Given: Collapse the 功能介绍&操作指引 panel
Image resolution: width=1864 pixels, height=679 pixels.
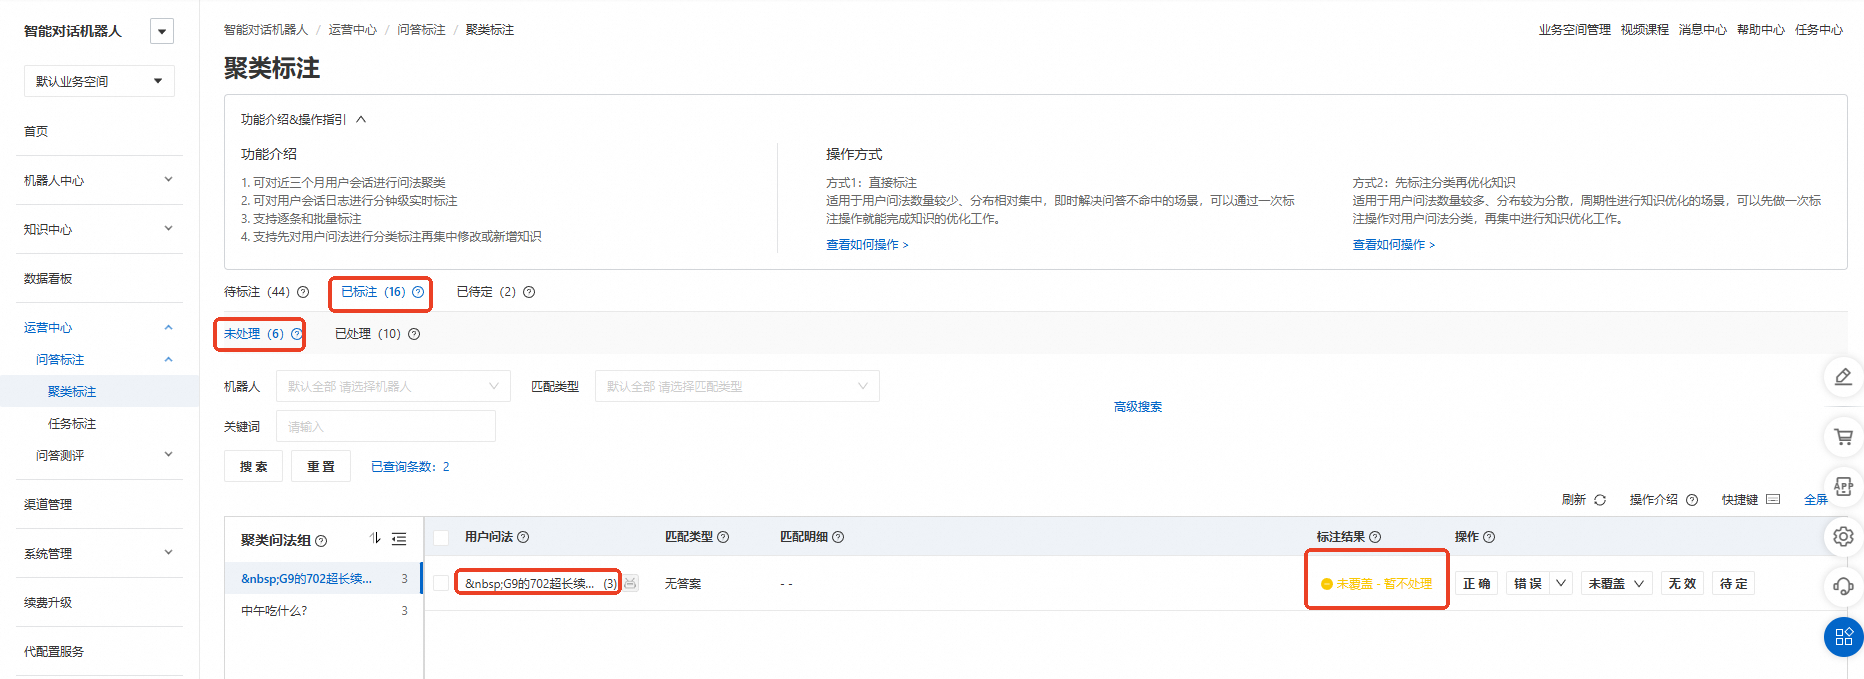Looking at the screenshot, I should point(361,119).
